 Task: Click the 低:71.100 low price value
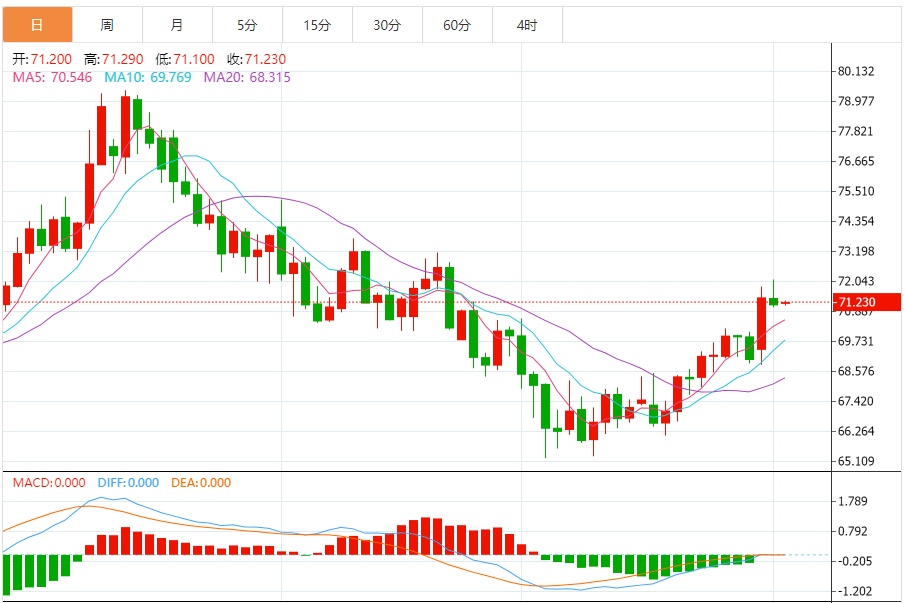(x=185, y=59)
